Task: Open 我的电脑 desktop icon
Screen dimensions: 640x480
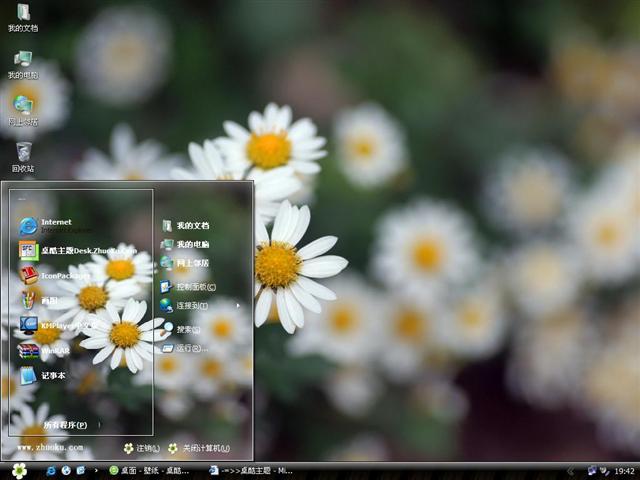Action: coord(23,64)
